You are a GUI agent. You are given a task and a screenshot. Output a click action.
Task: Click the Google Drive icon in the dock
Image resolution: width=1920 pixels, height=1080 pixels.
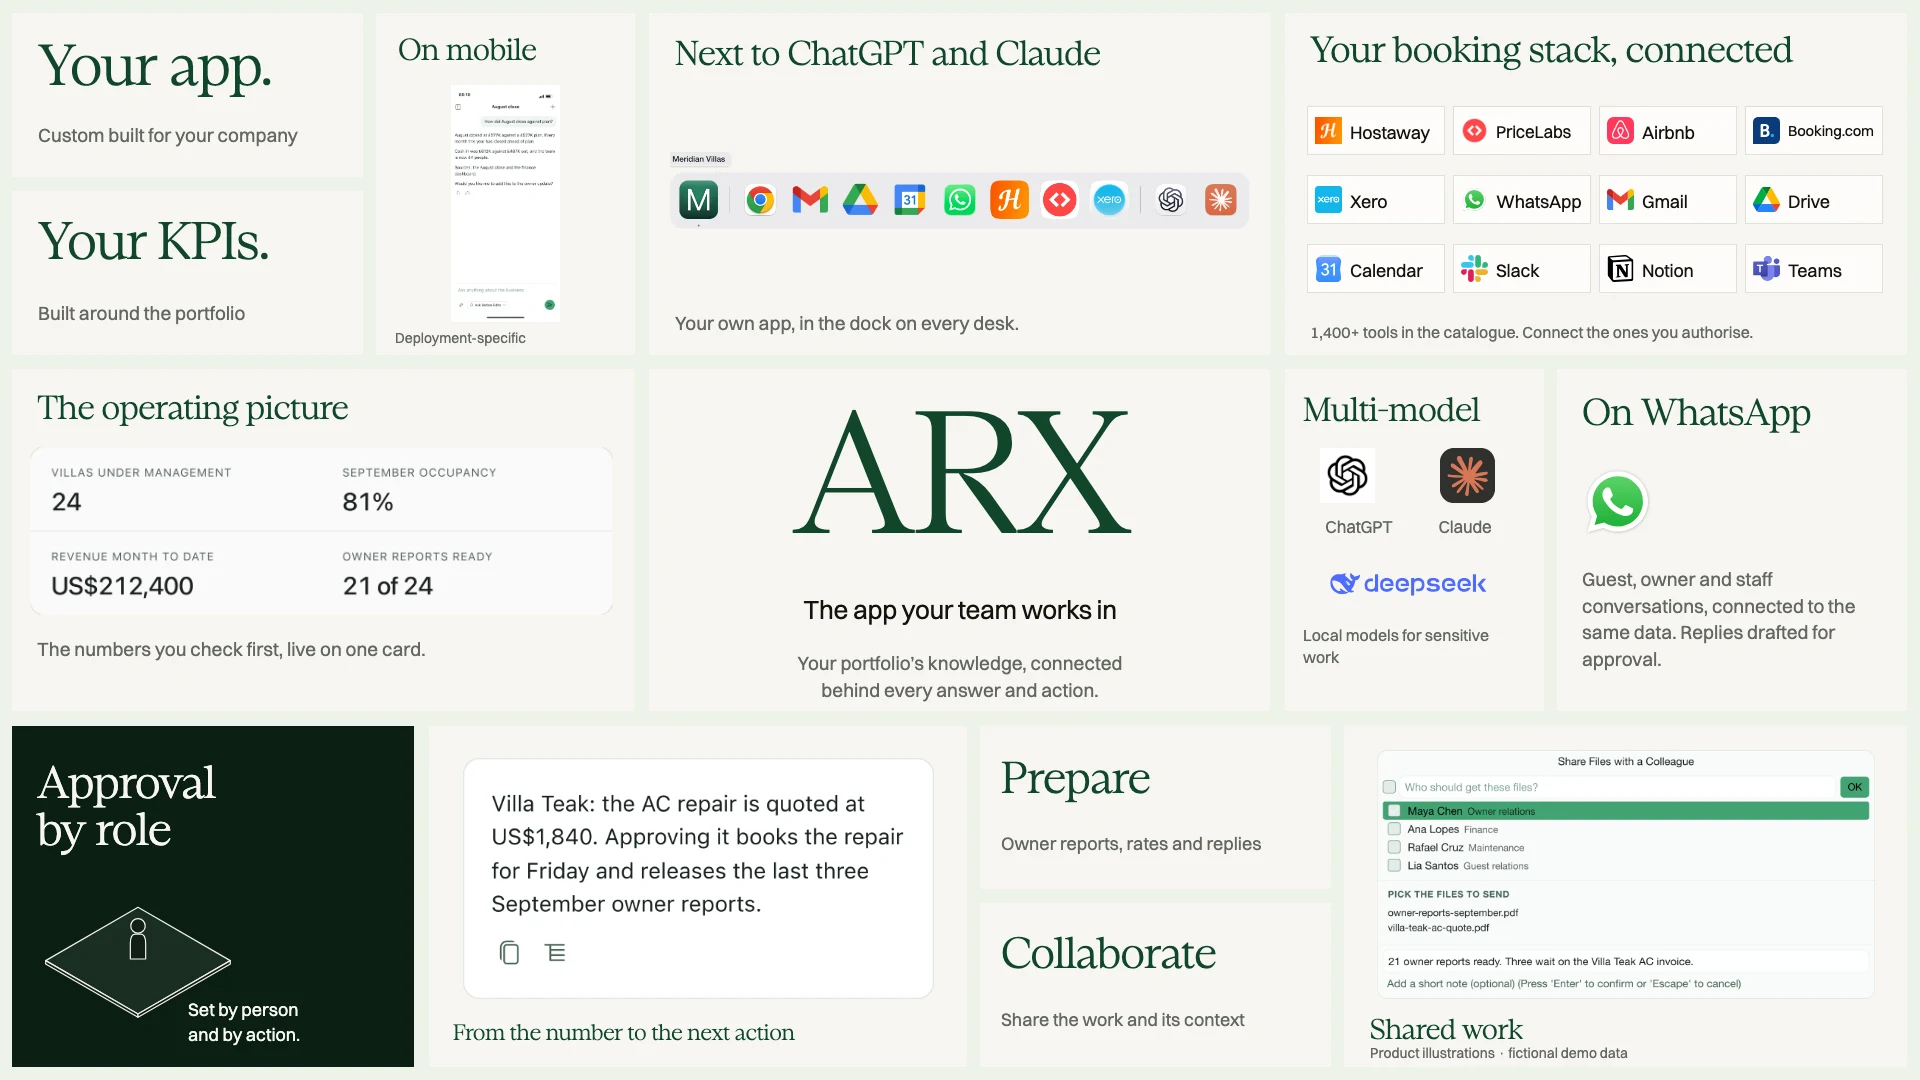[x=860, y=201]
